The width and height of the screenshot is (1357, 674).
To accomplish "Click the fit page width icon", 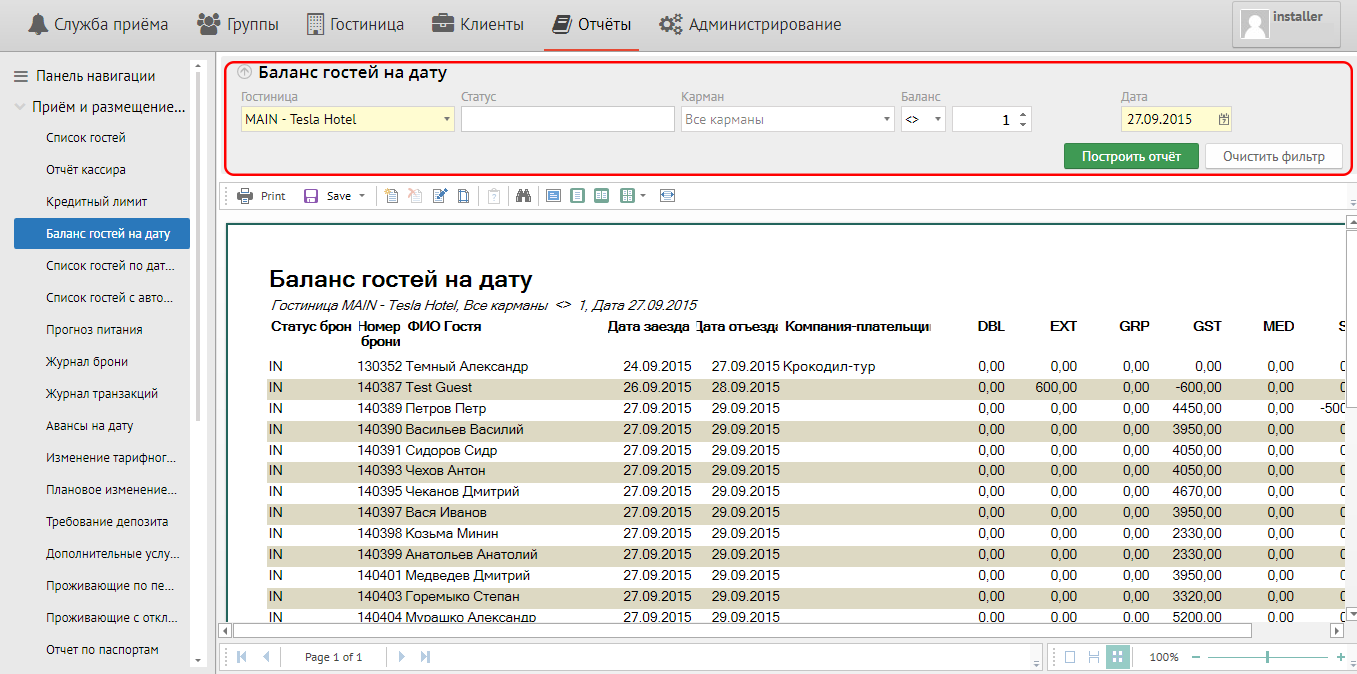I will (668, 196).
